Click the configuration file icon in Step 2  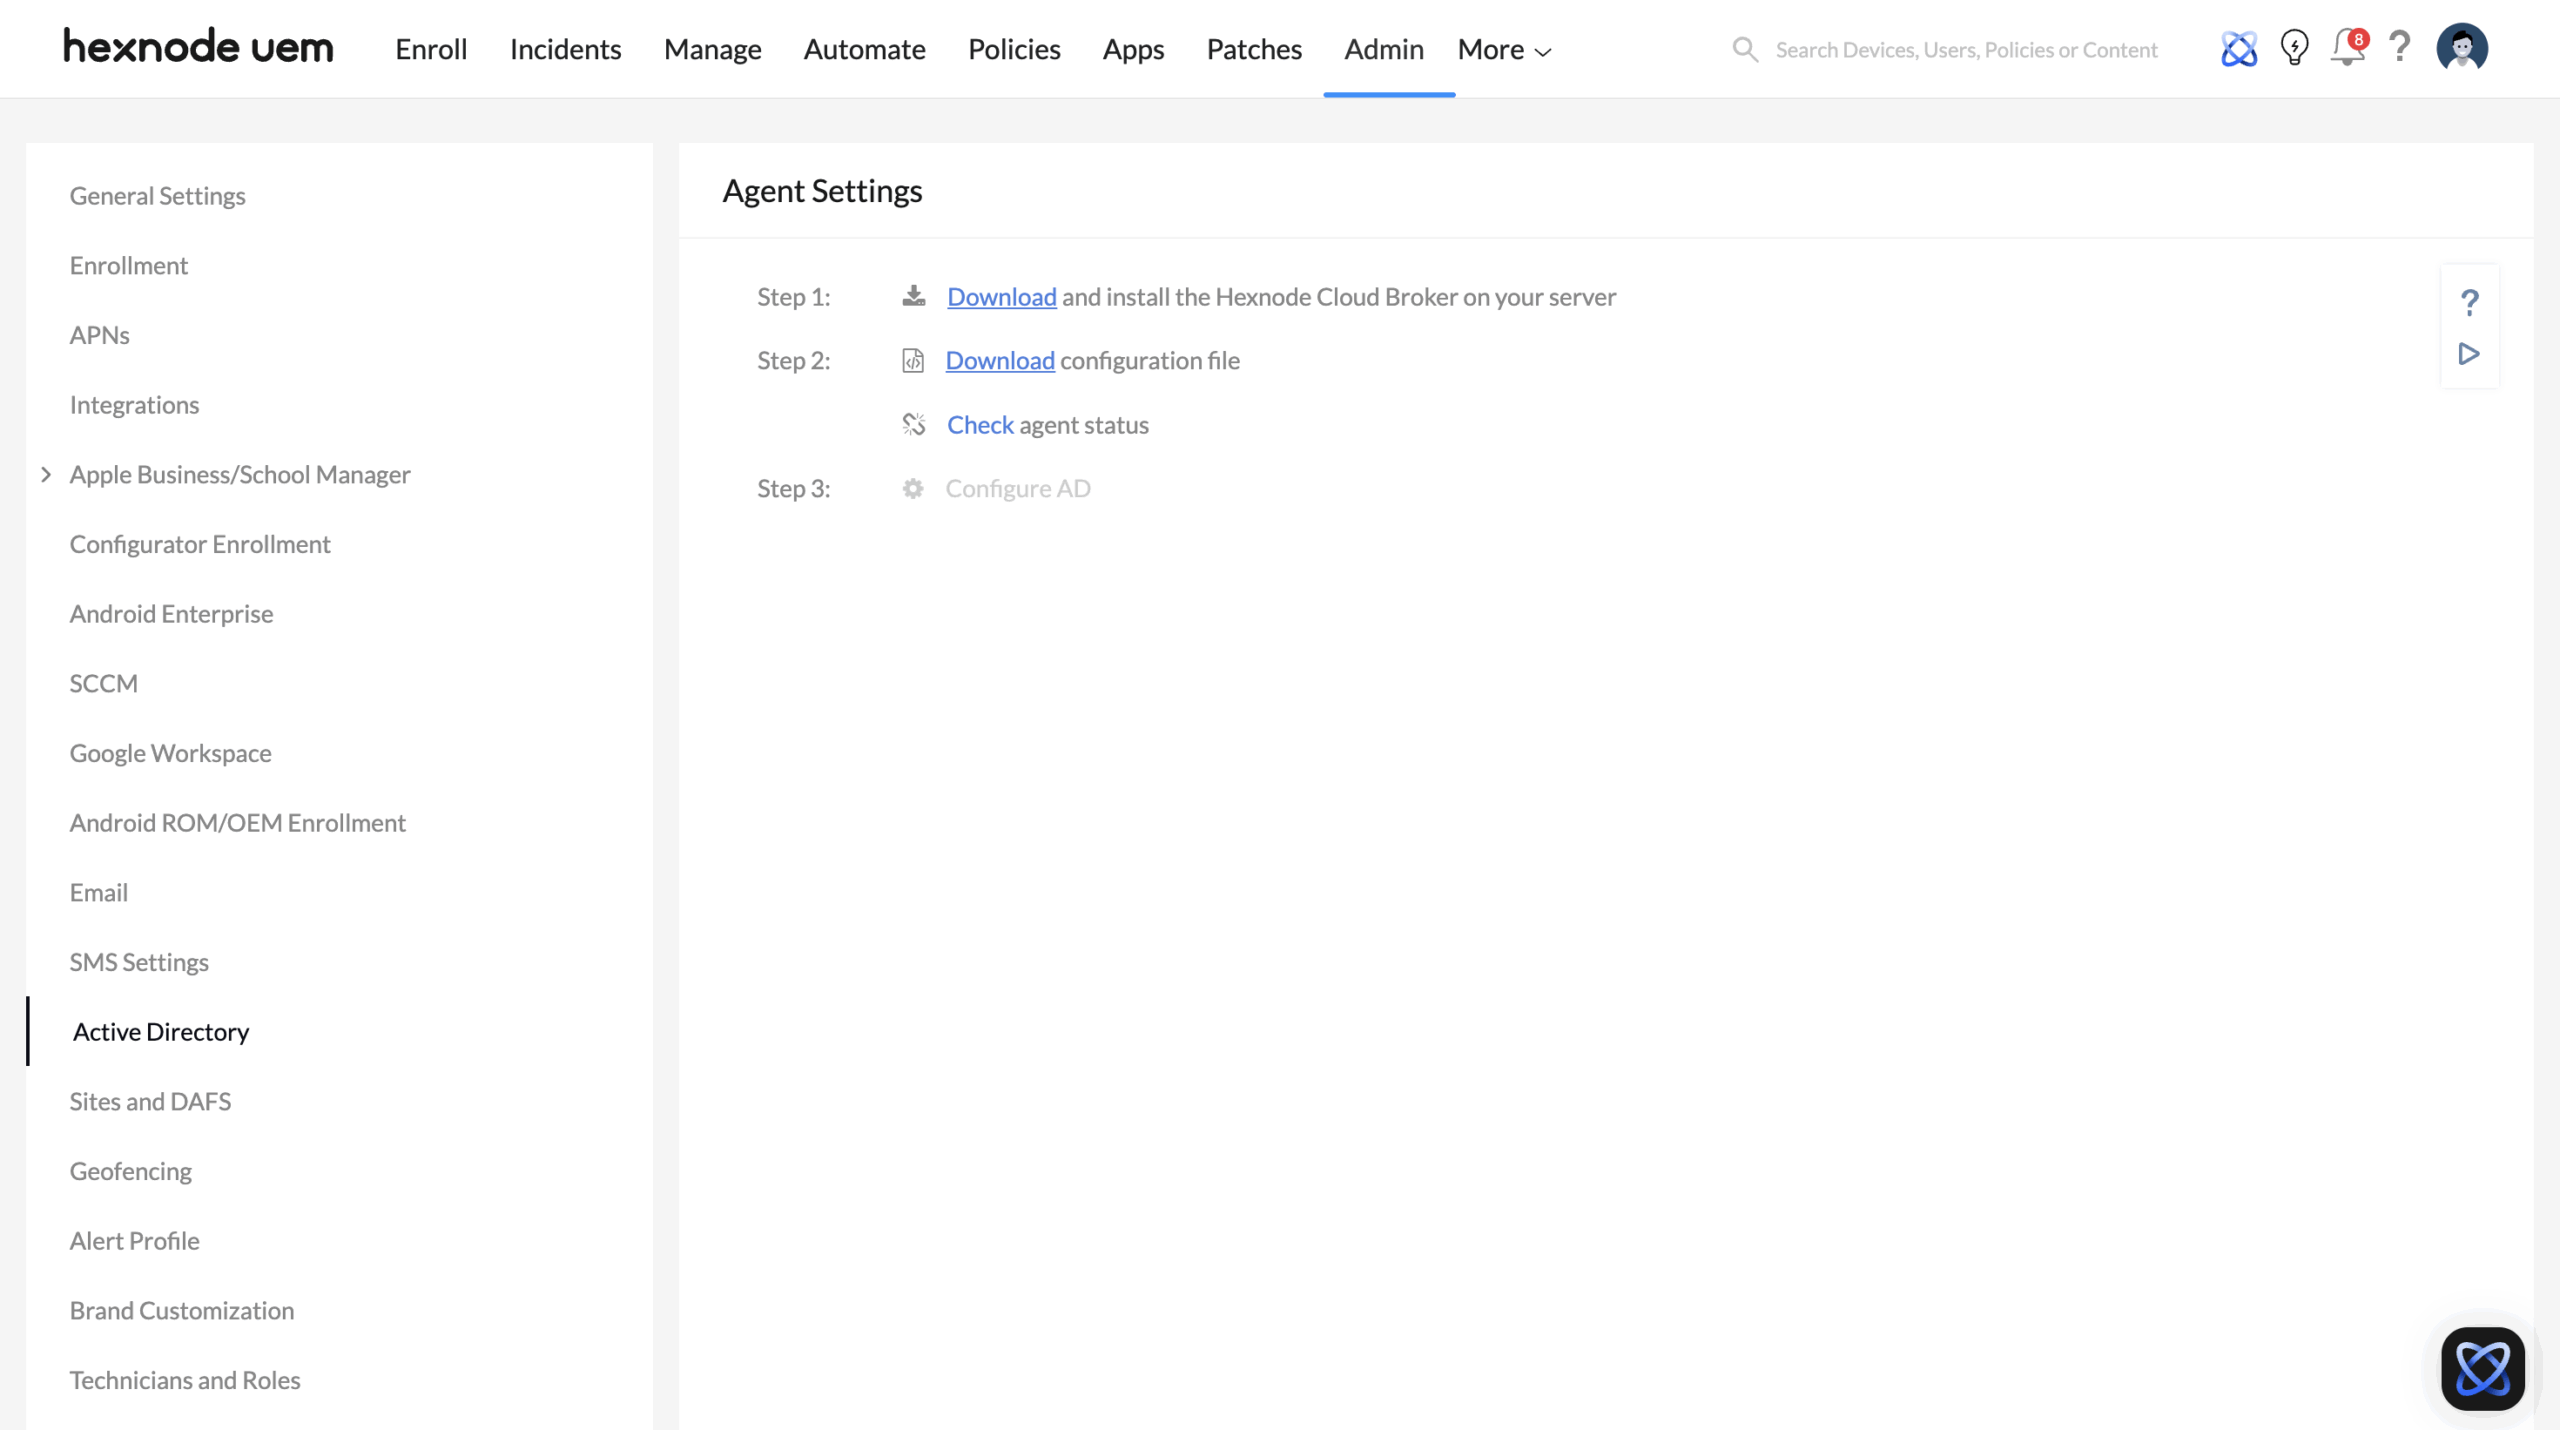913,359
